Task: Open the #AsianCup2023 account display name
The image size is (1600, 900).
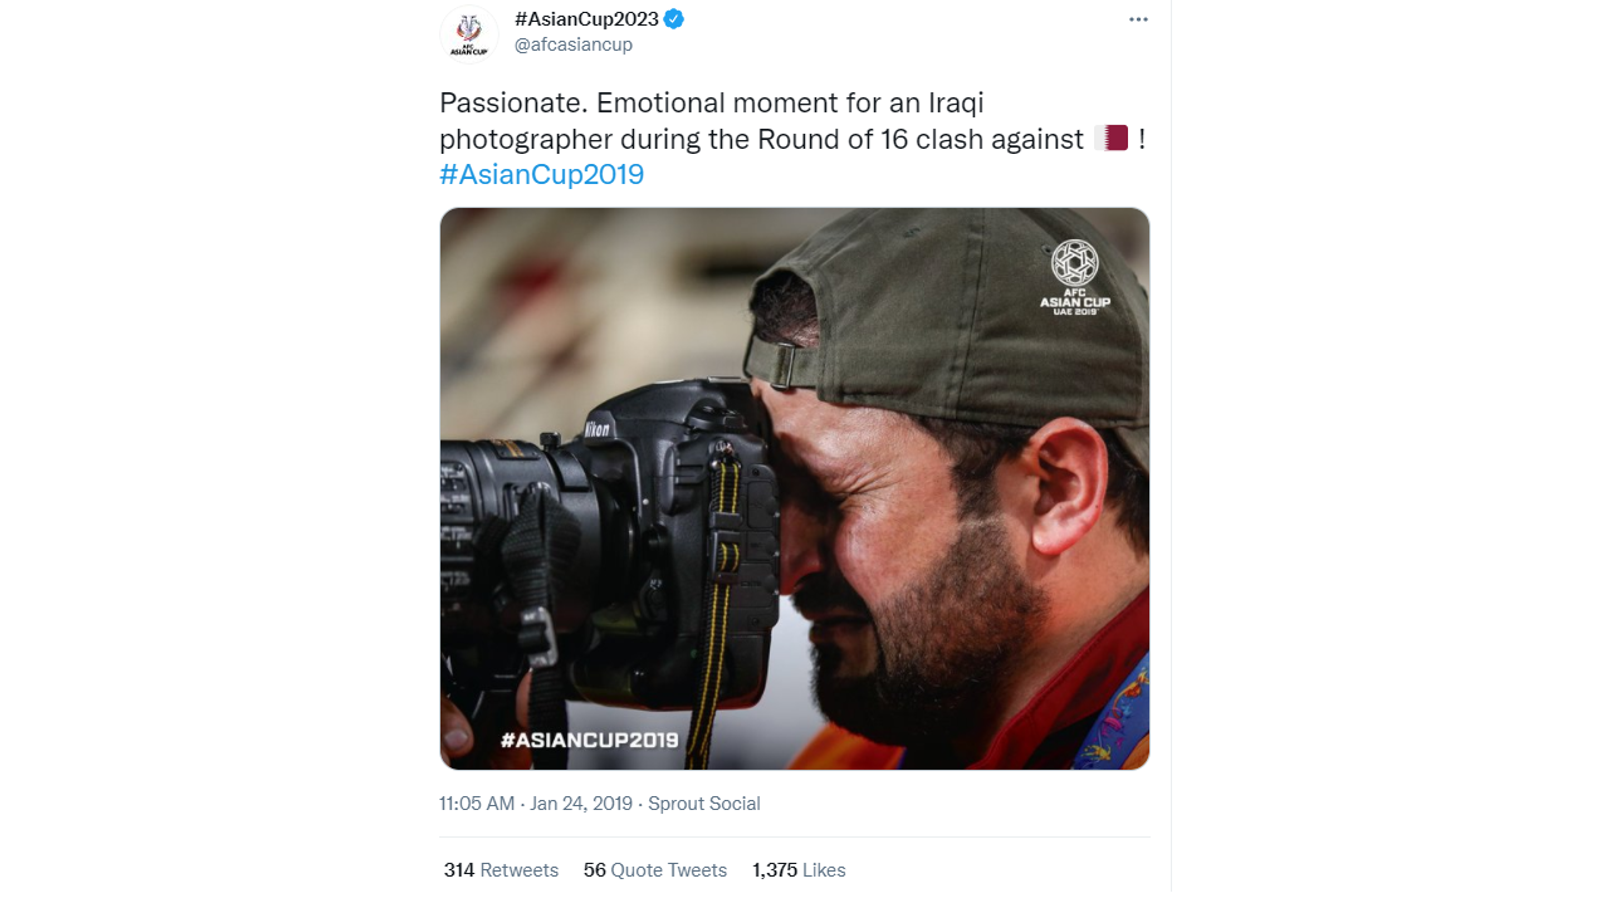Action: click(587, 19)
